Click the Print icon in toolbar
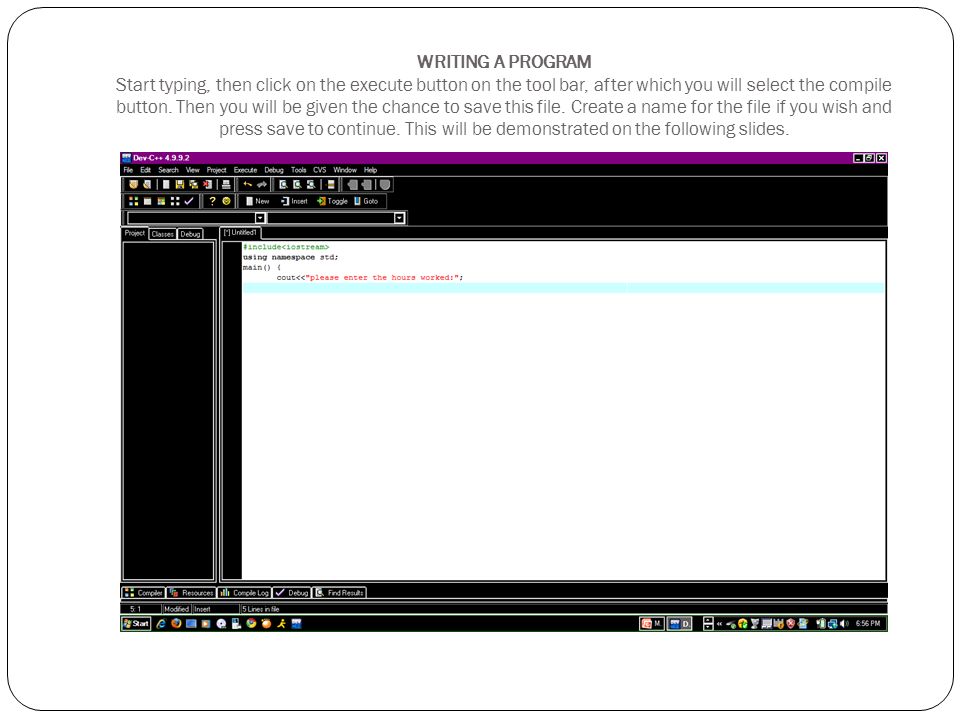Image resolution: width=960 pixels, height=720 pixels. tap(226, 184)
